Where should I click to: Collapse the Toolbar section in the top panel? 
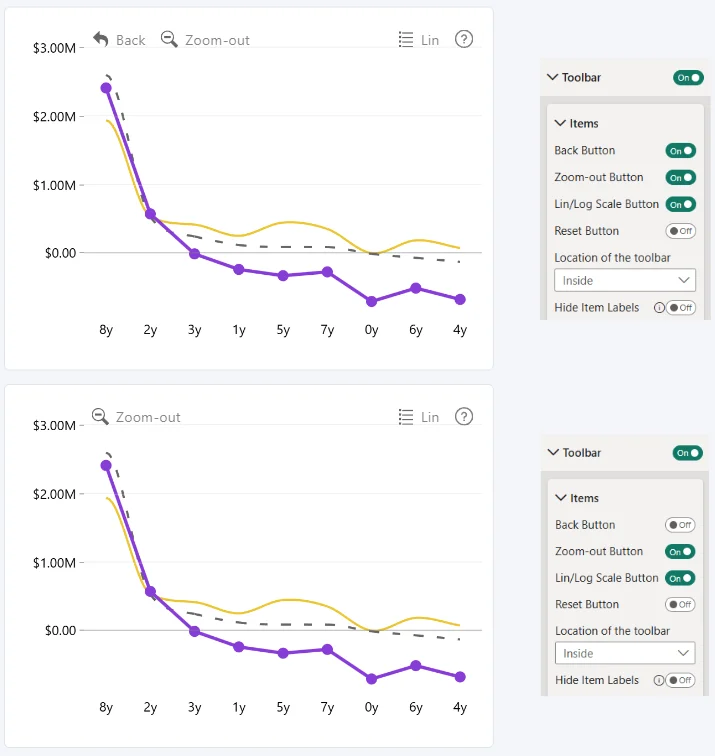click(x=553, y=77)
